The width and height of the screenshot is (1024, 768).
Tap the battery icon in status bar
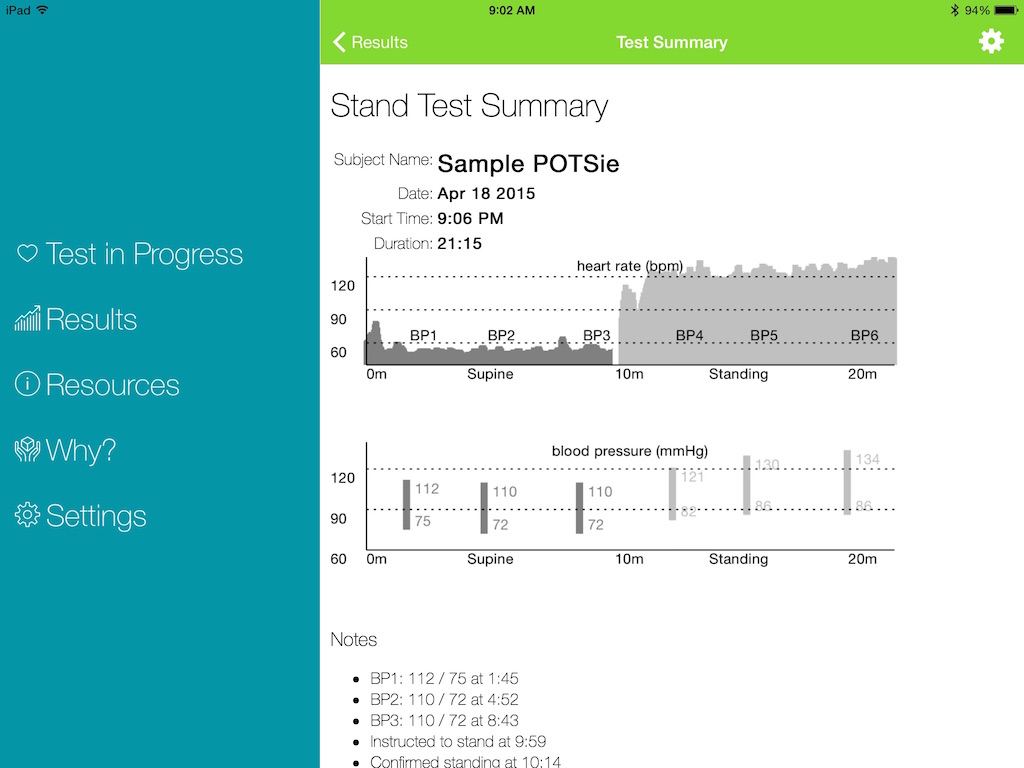[x=1004, y=10]
